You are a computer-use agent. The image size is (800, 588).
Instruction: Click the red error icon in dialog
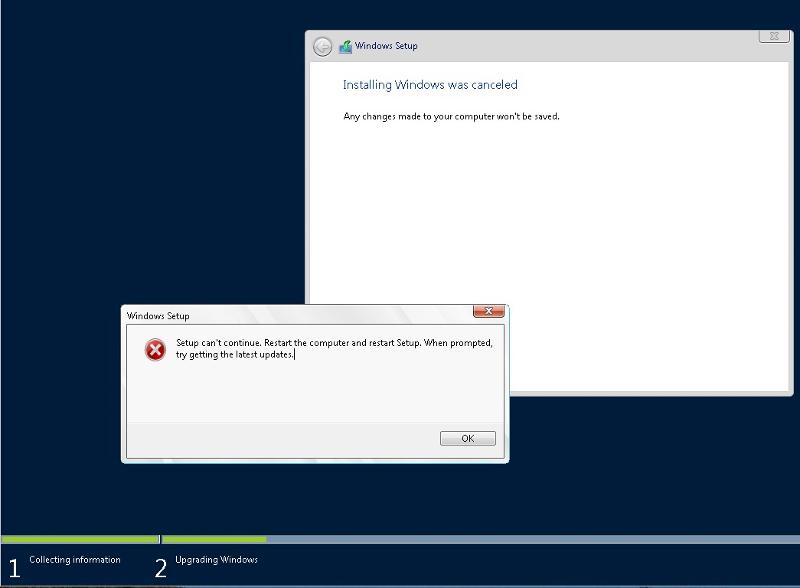pyautogui.click(x=155, y=350)
